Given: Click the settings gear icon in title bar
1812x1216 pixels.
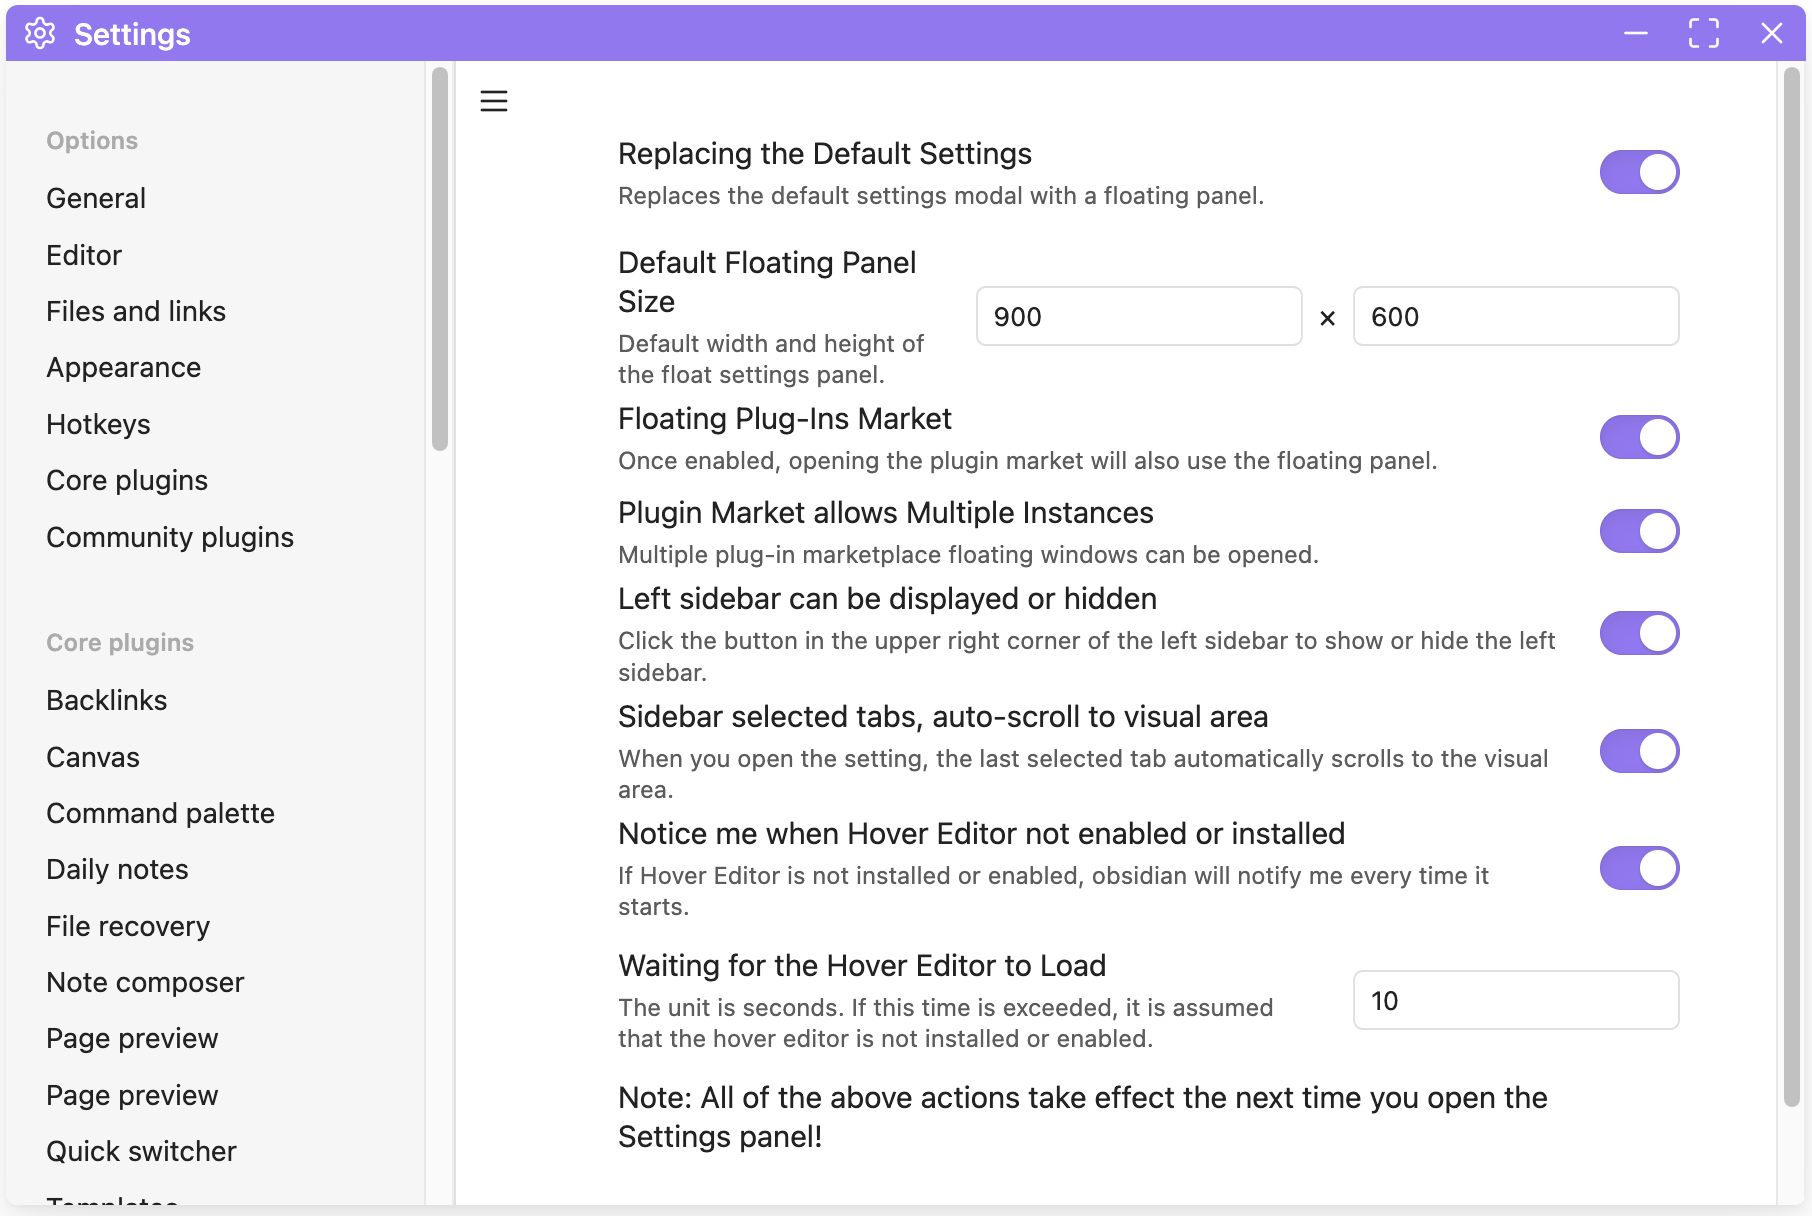Looking at the screenshot, I should tap(40, 33).
